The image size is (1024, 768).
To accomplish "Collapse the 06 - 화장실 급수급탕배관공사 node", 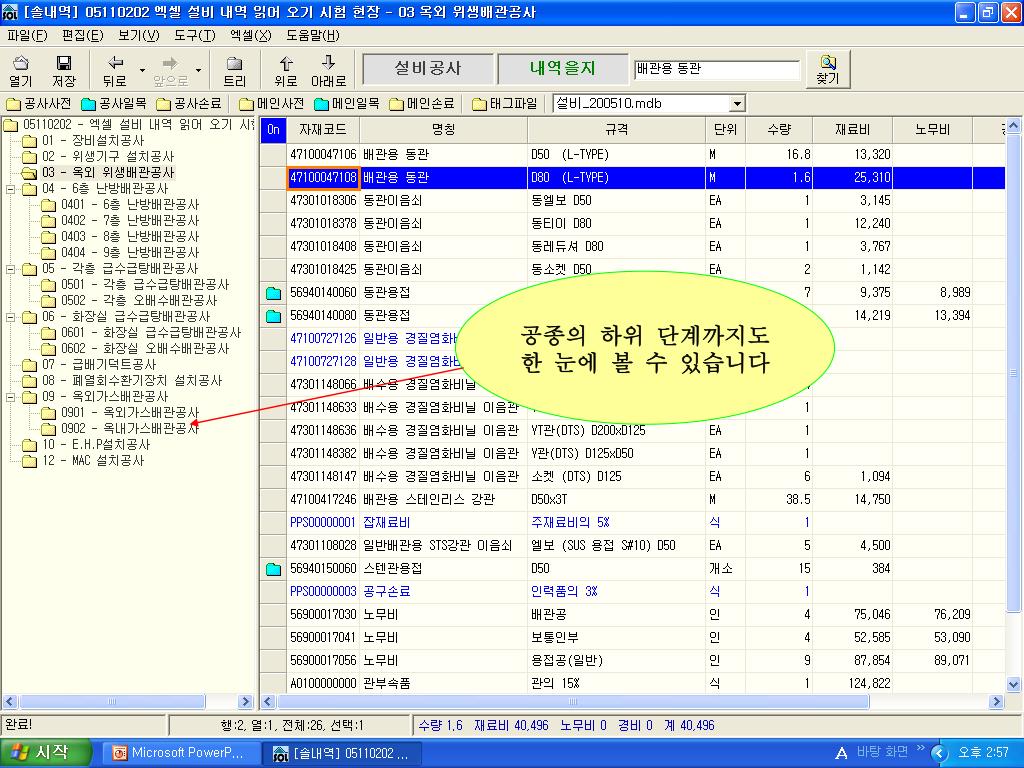I will 10,317.
